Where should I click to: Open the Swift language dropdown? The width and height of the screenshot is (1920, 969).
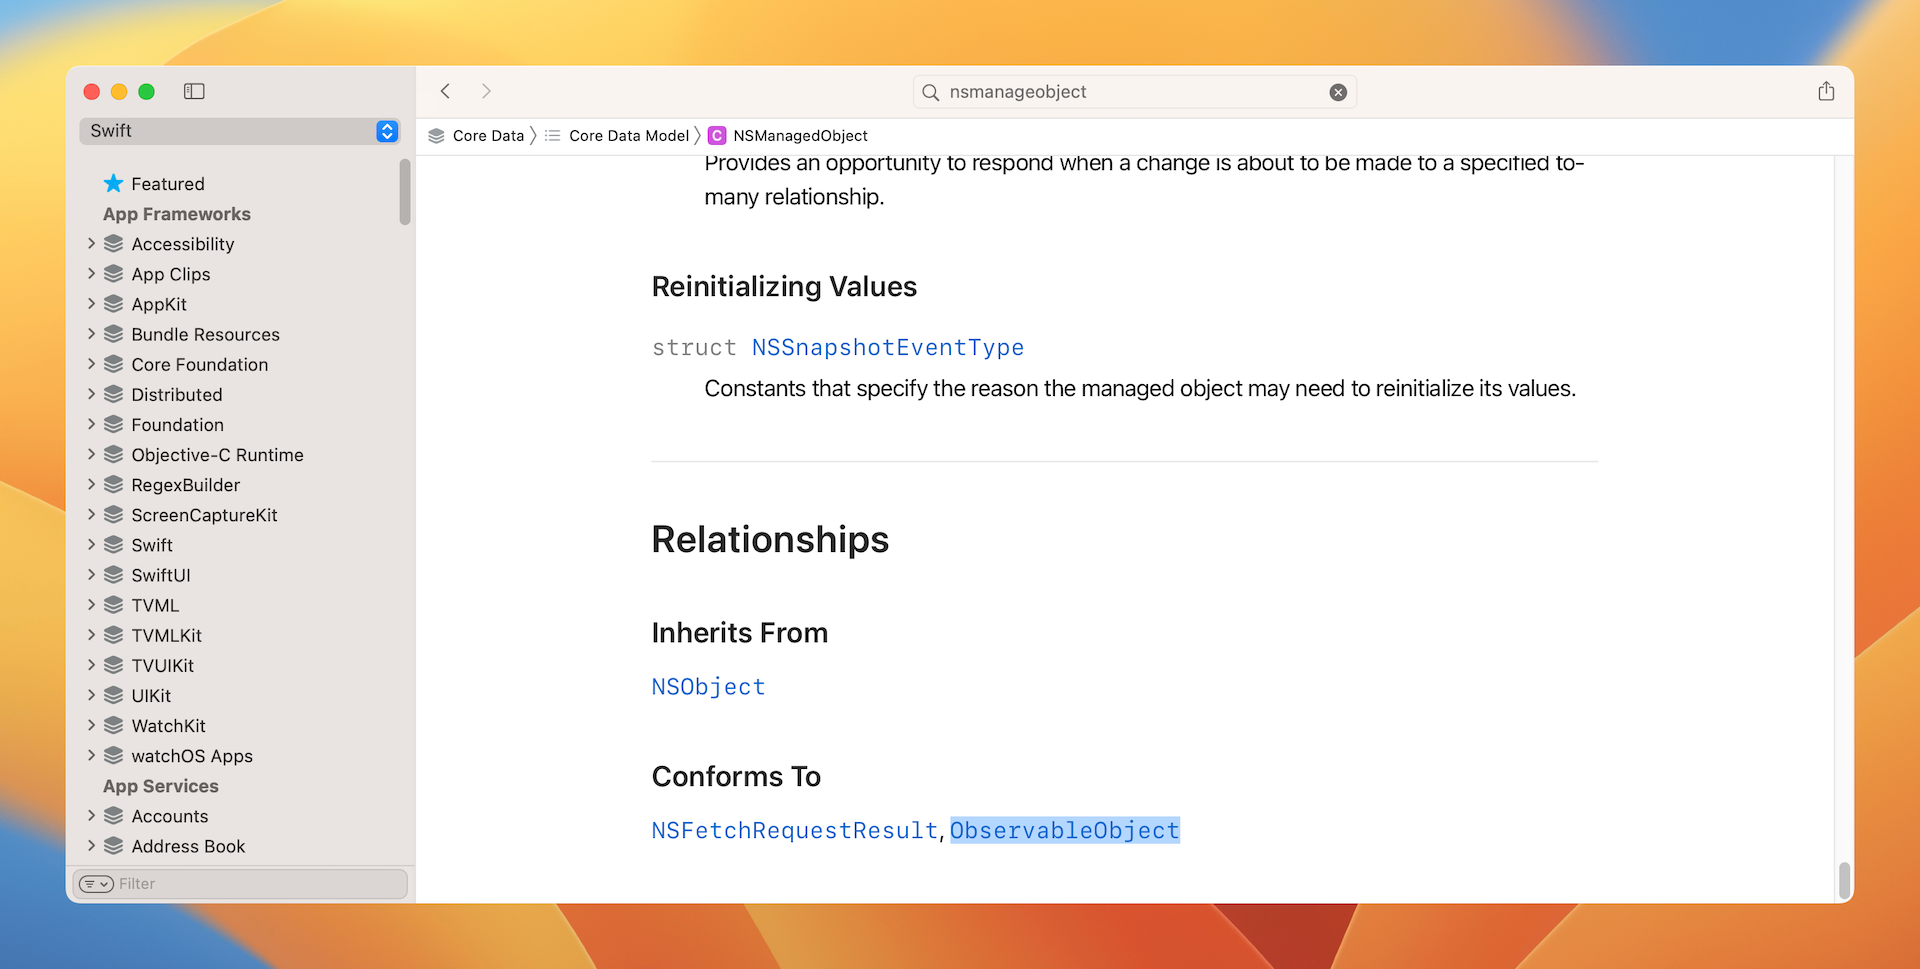[240, 130]
